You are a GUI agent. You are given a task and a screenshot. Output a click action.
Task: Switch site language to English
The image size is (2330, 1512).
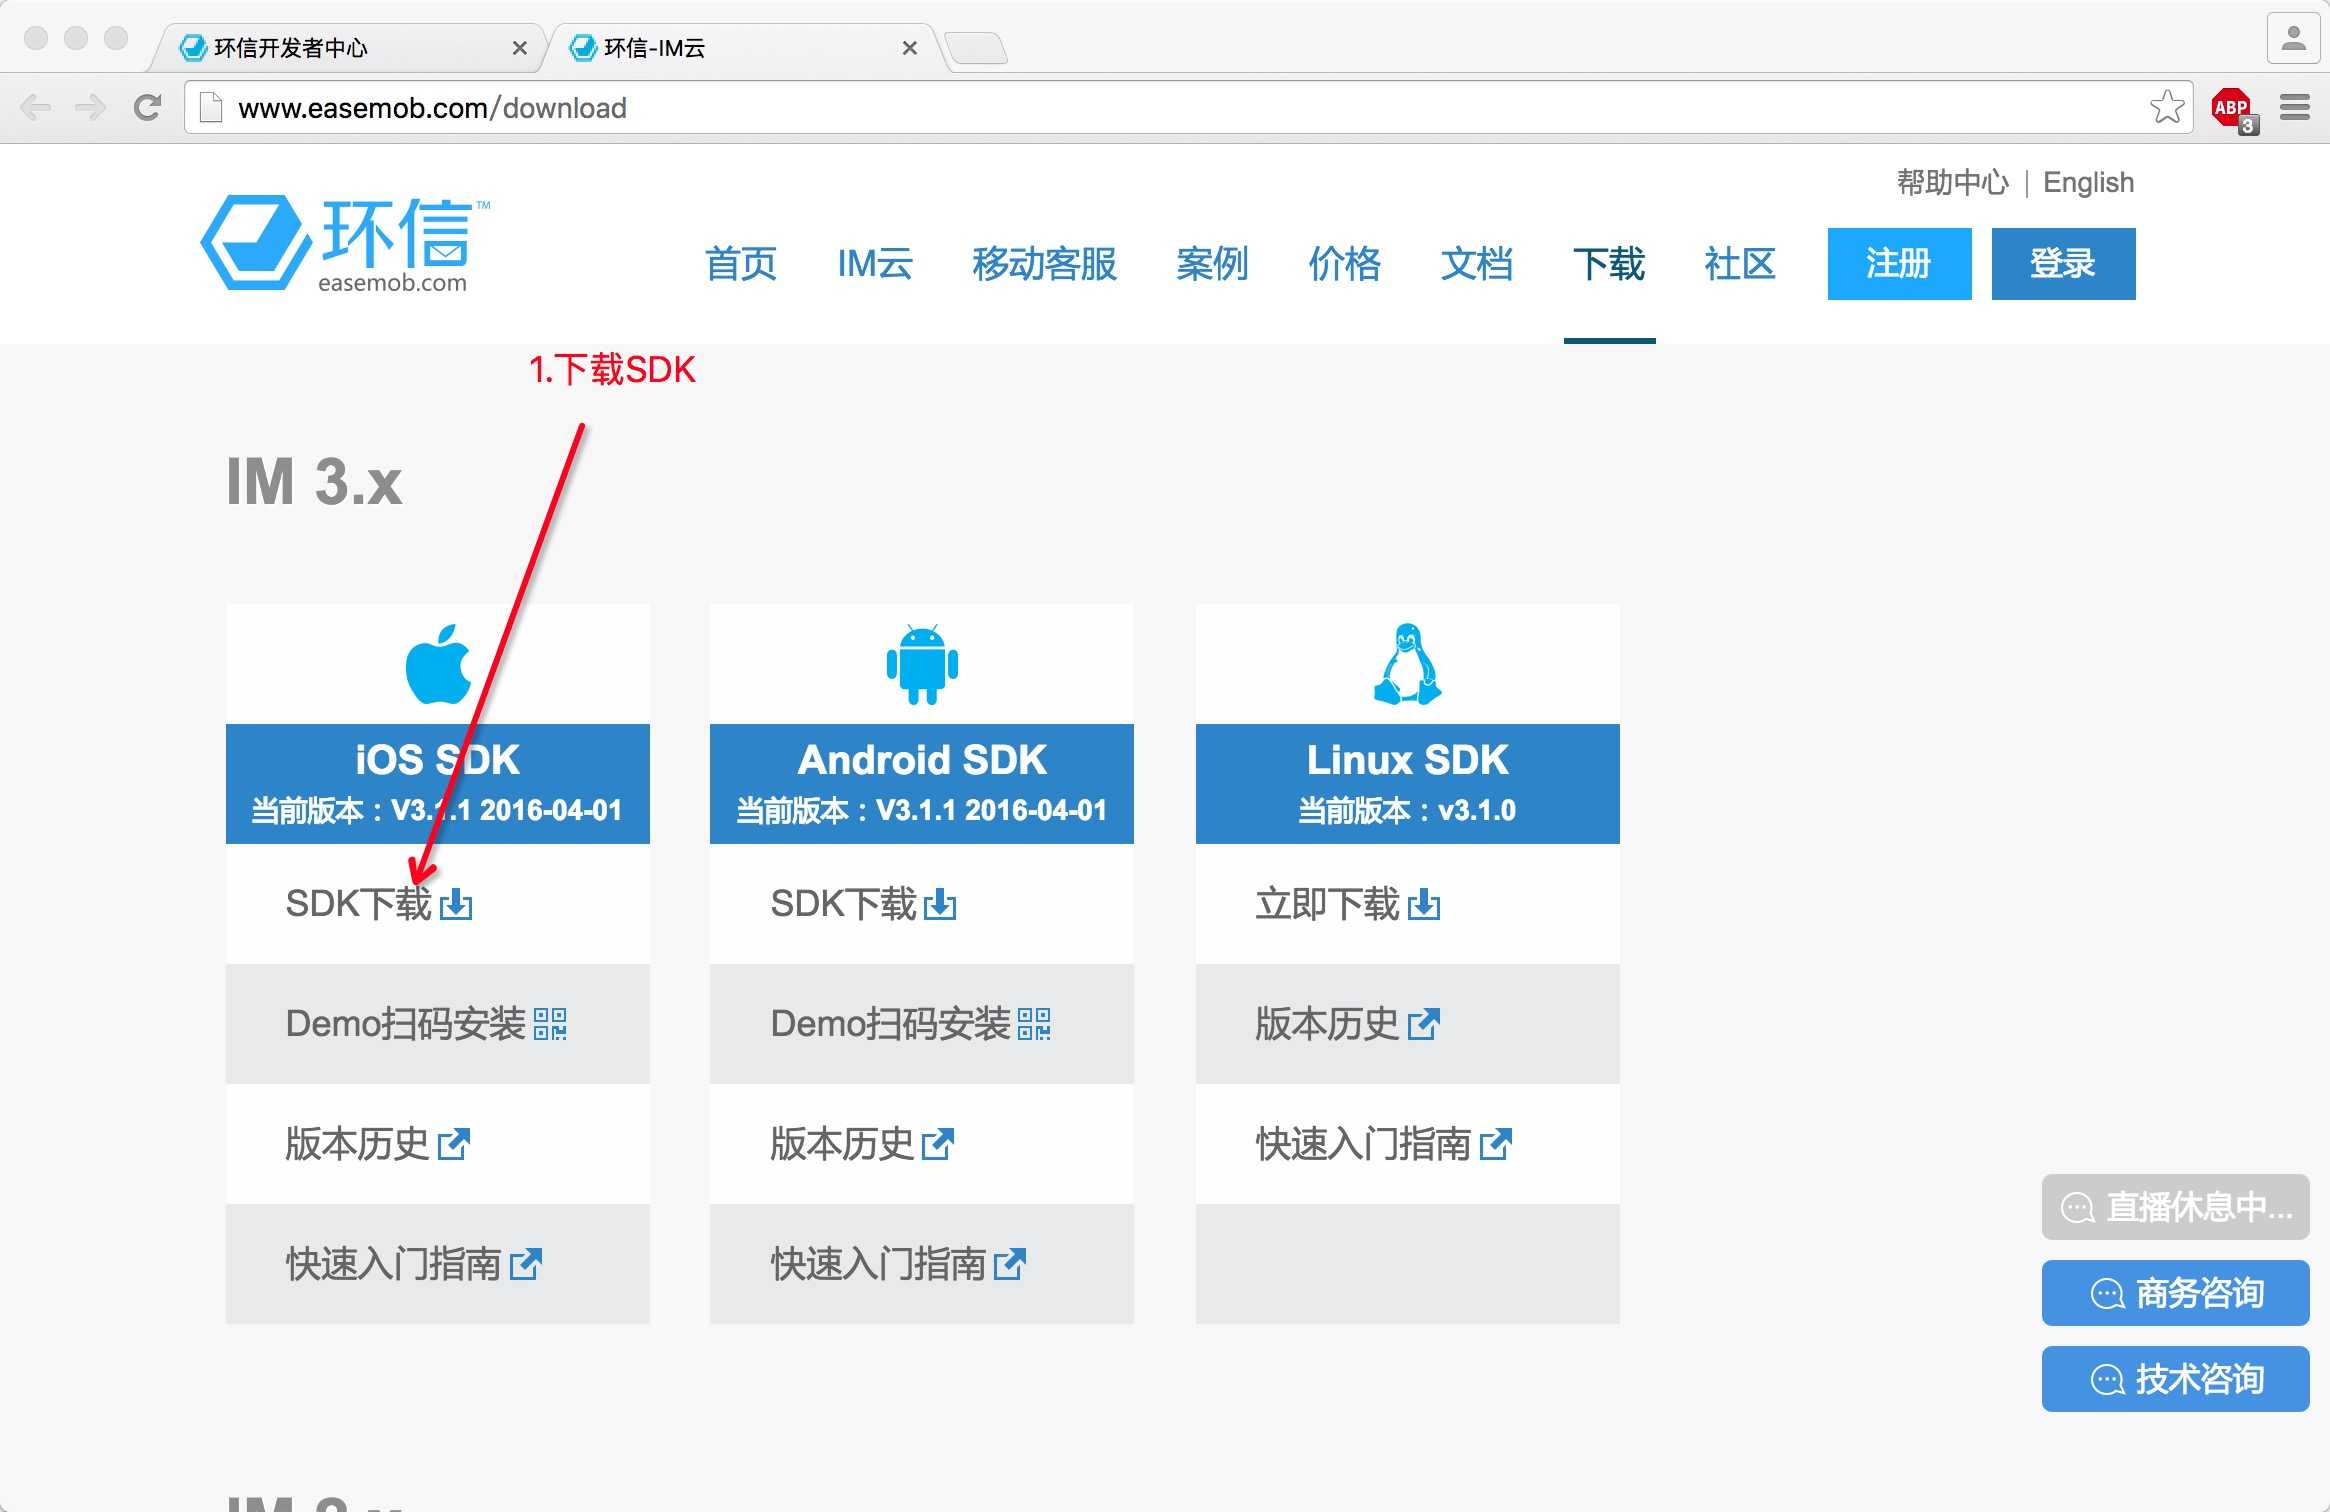[2088, 182]
